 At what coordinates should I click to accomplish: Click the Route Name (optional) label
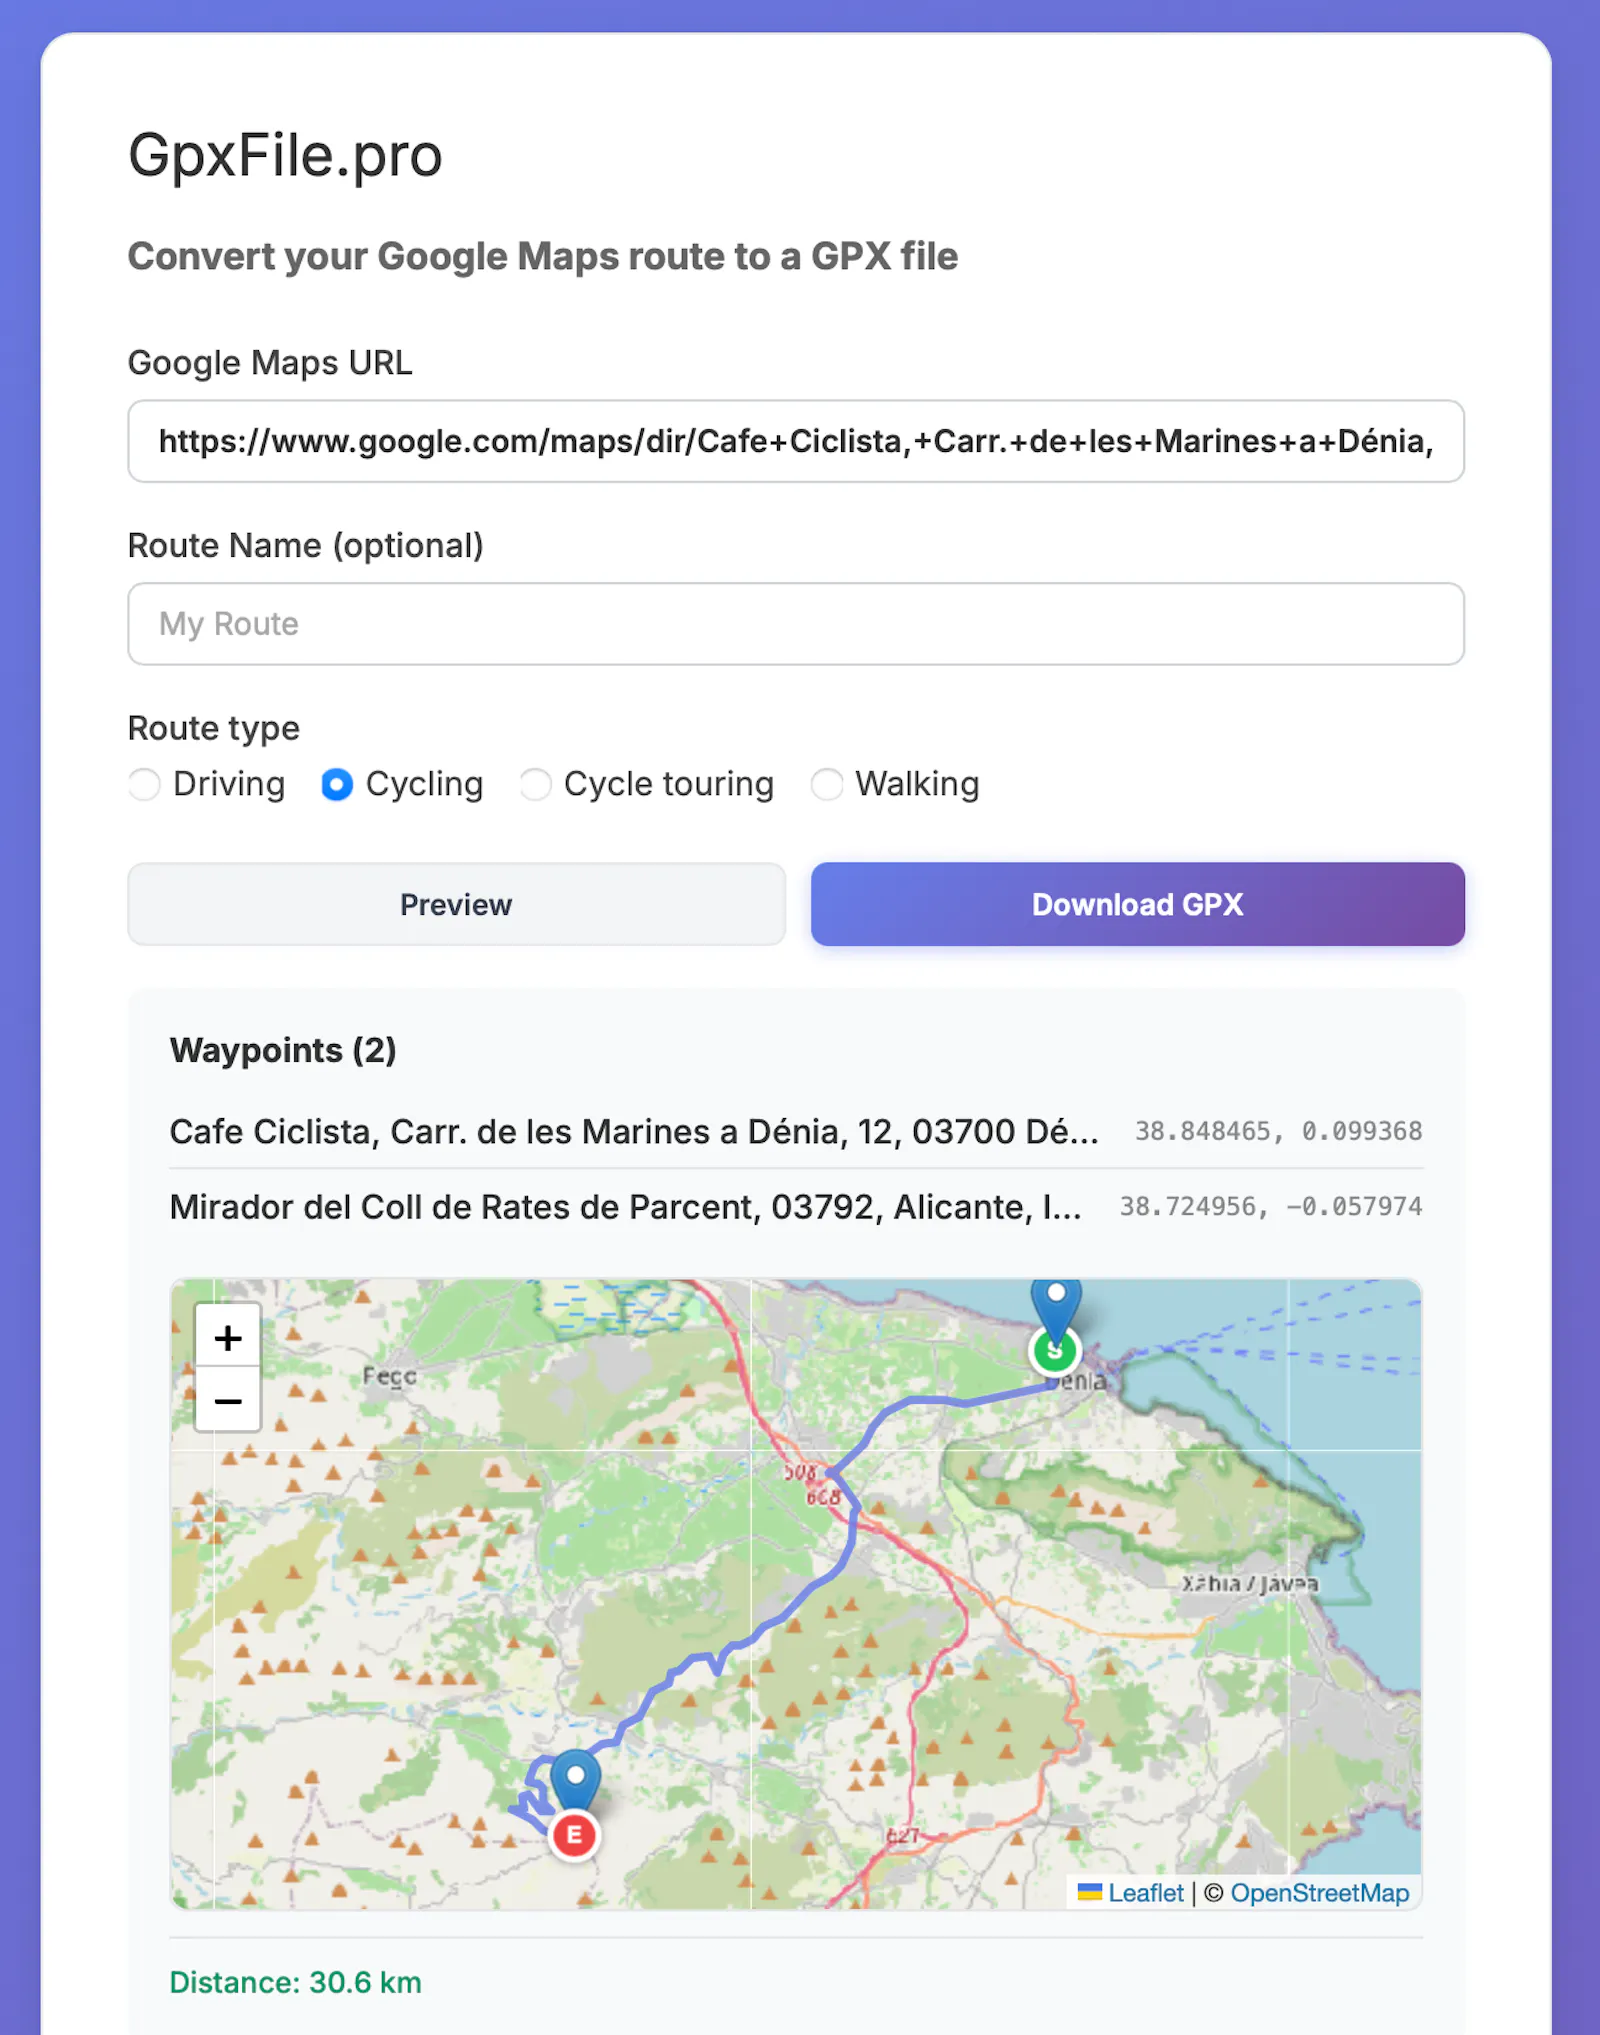click(306, 545)
